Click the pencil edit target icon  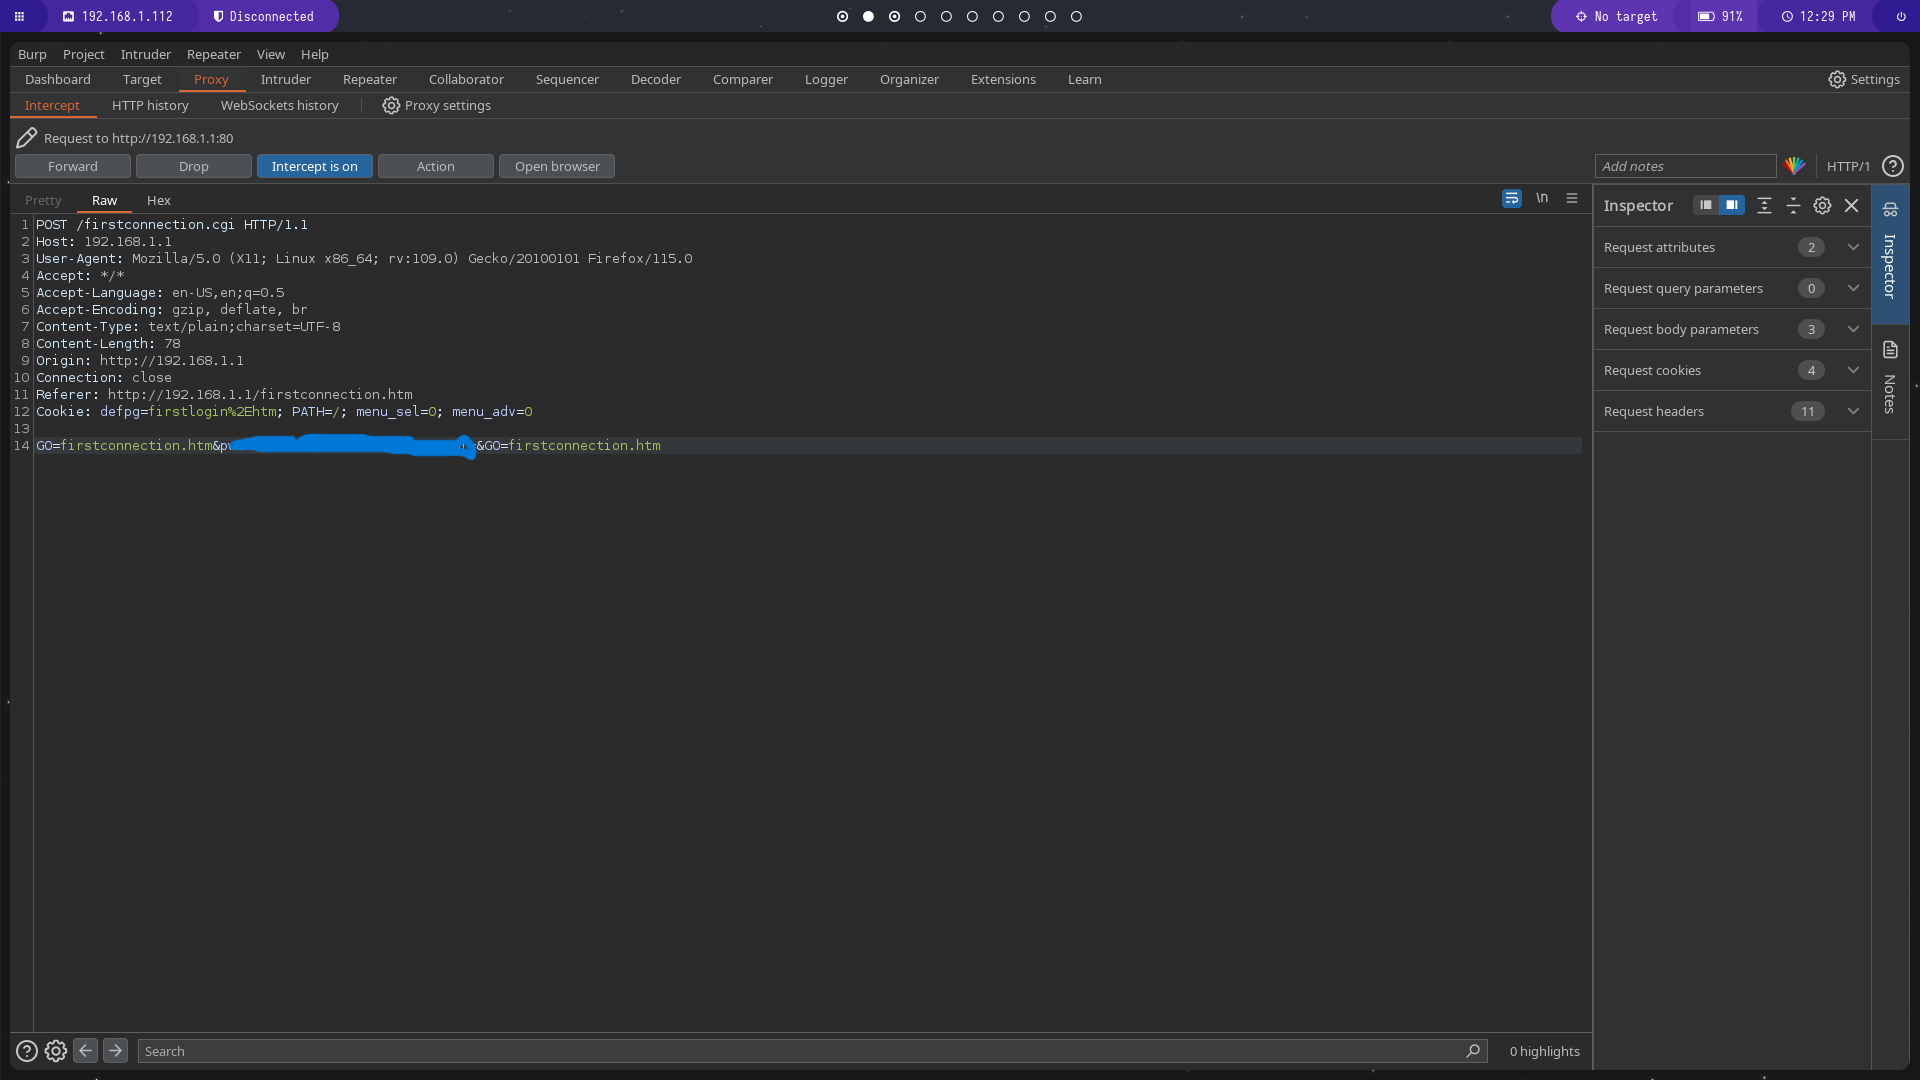tap(27, 138)
